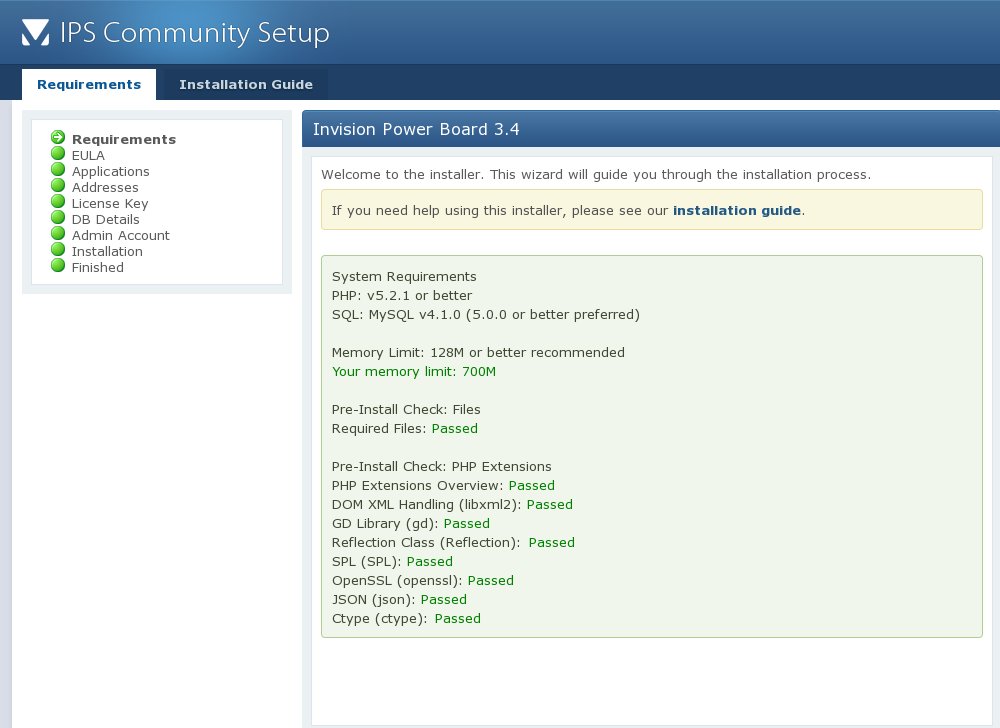Click 'Memory Limit: 128M or better recommended'

[x=478, y=353]
